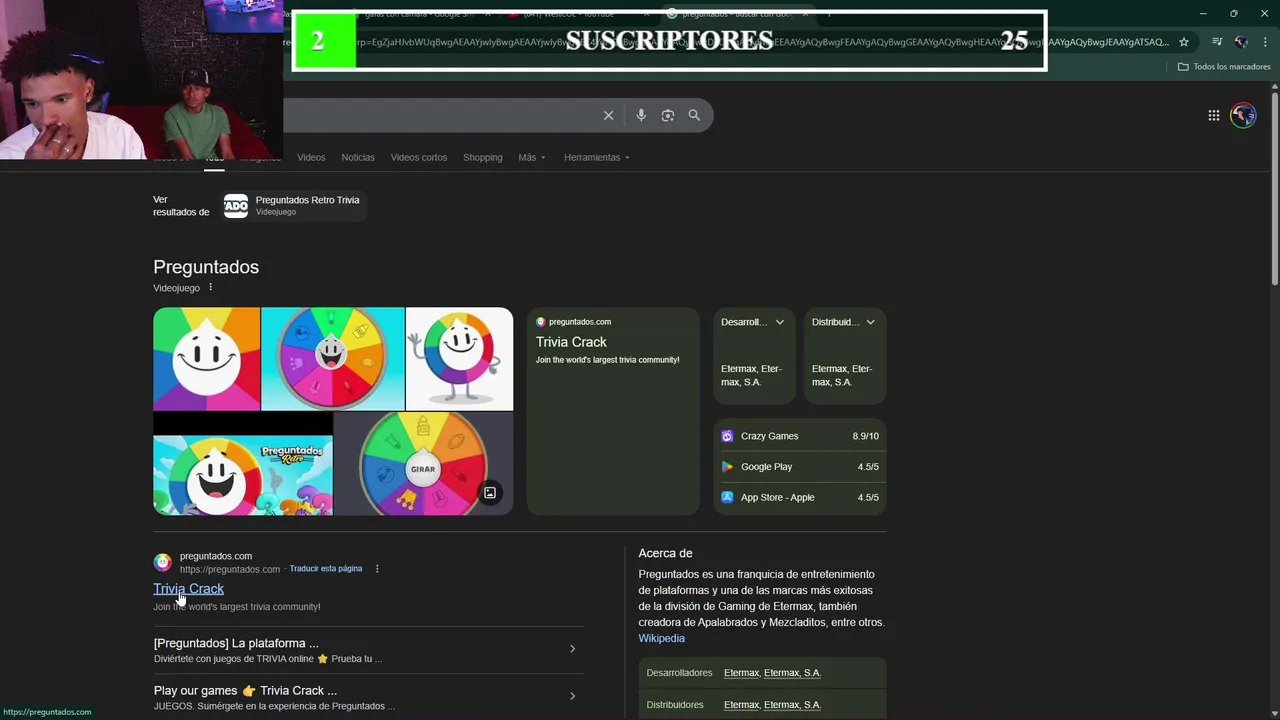Image resolution: width=1280 pixels, height=720 pixels.
Task: Click Traducir esta página link
Action: click(326, 569)
